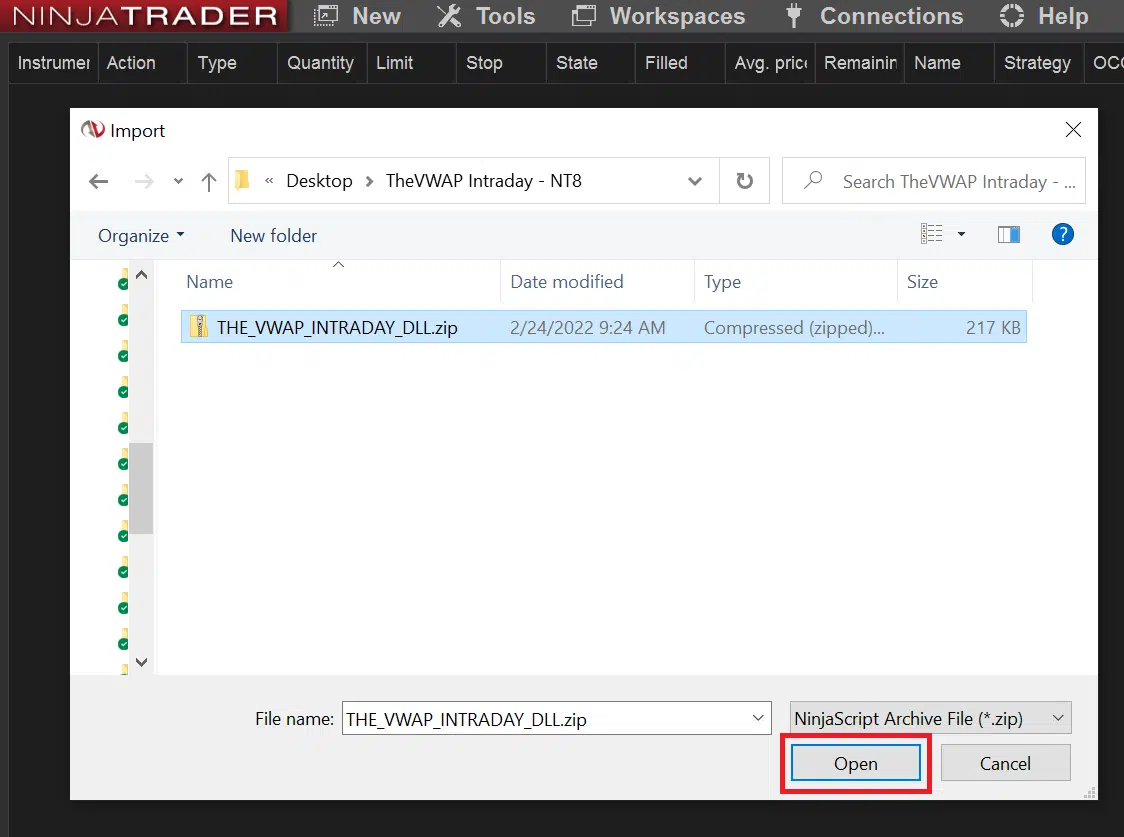Viewport: 1124px width, 837px height.
Task: Click the Strategy column header
Action: point(1039,63)
